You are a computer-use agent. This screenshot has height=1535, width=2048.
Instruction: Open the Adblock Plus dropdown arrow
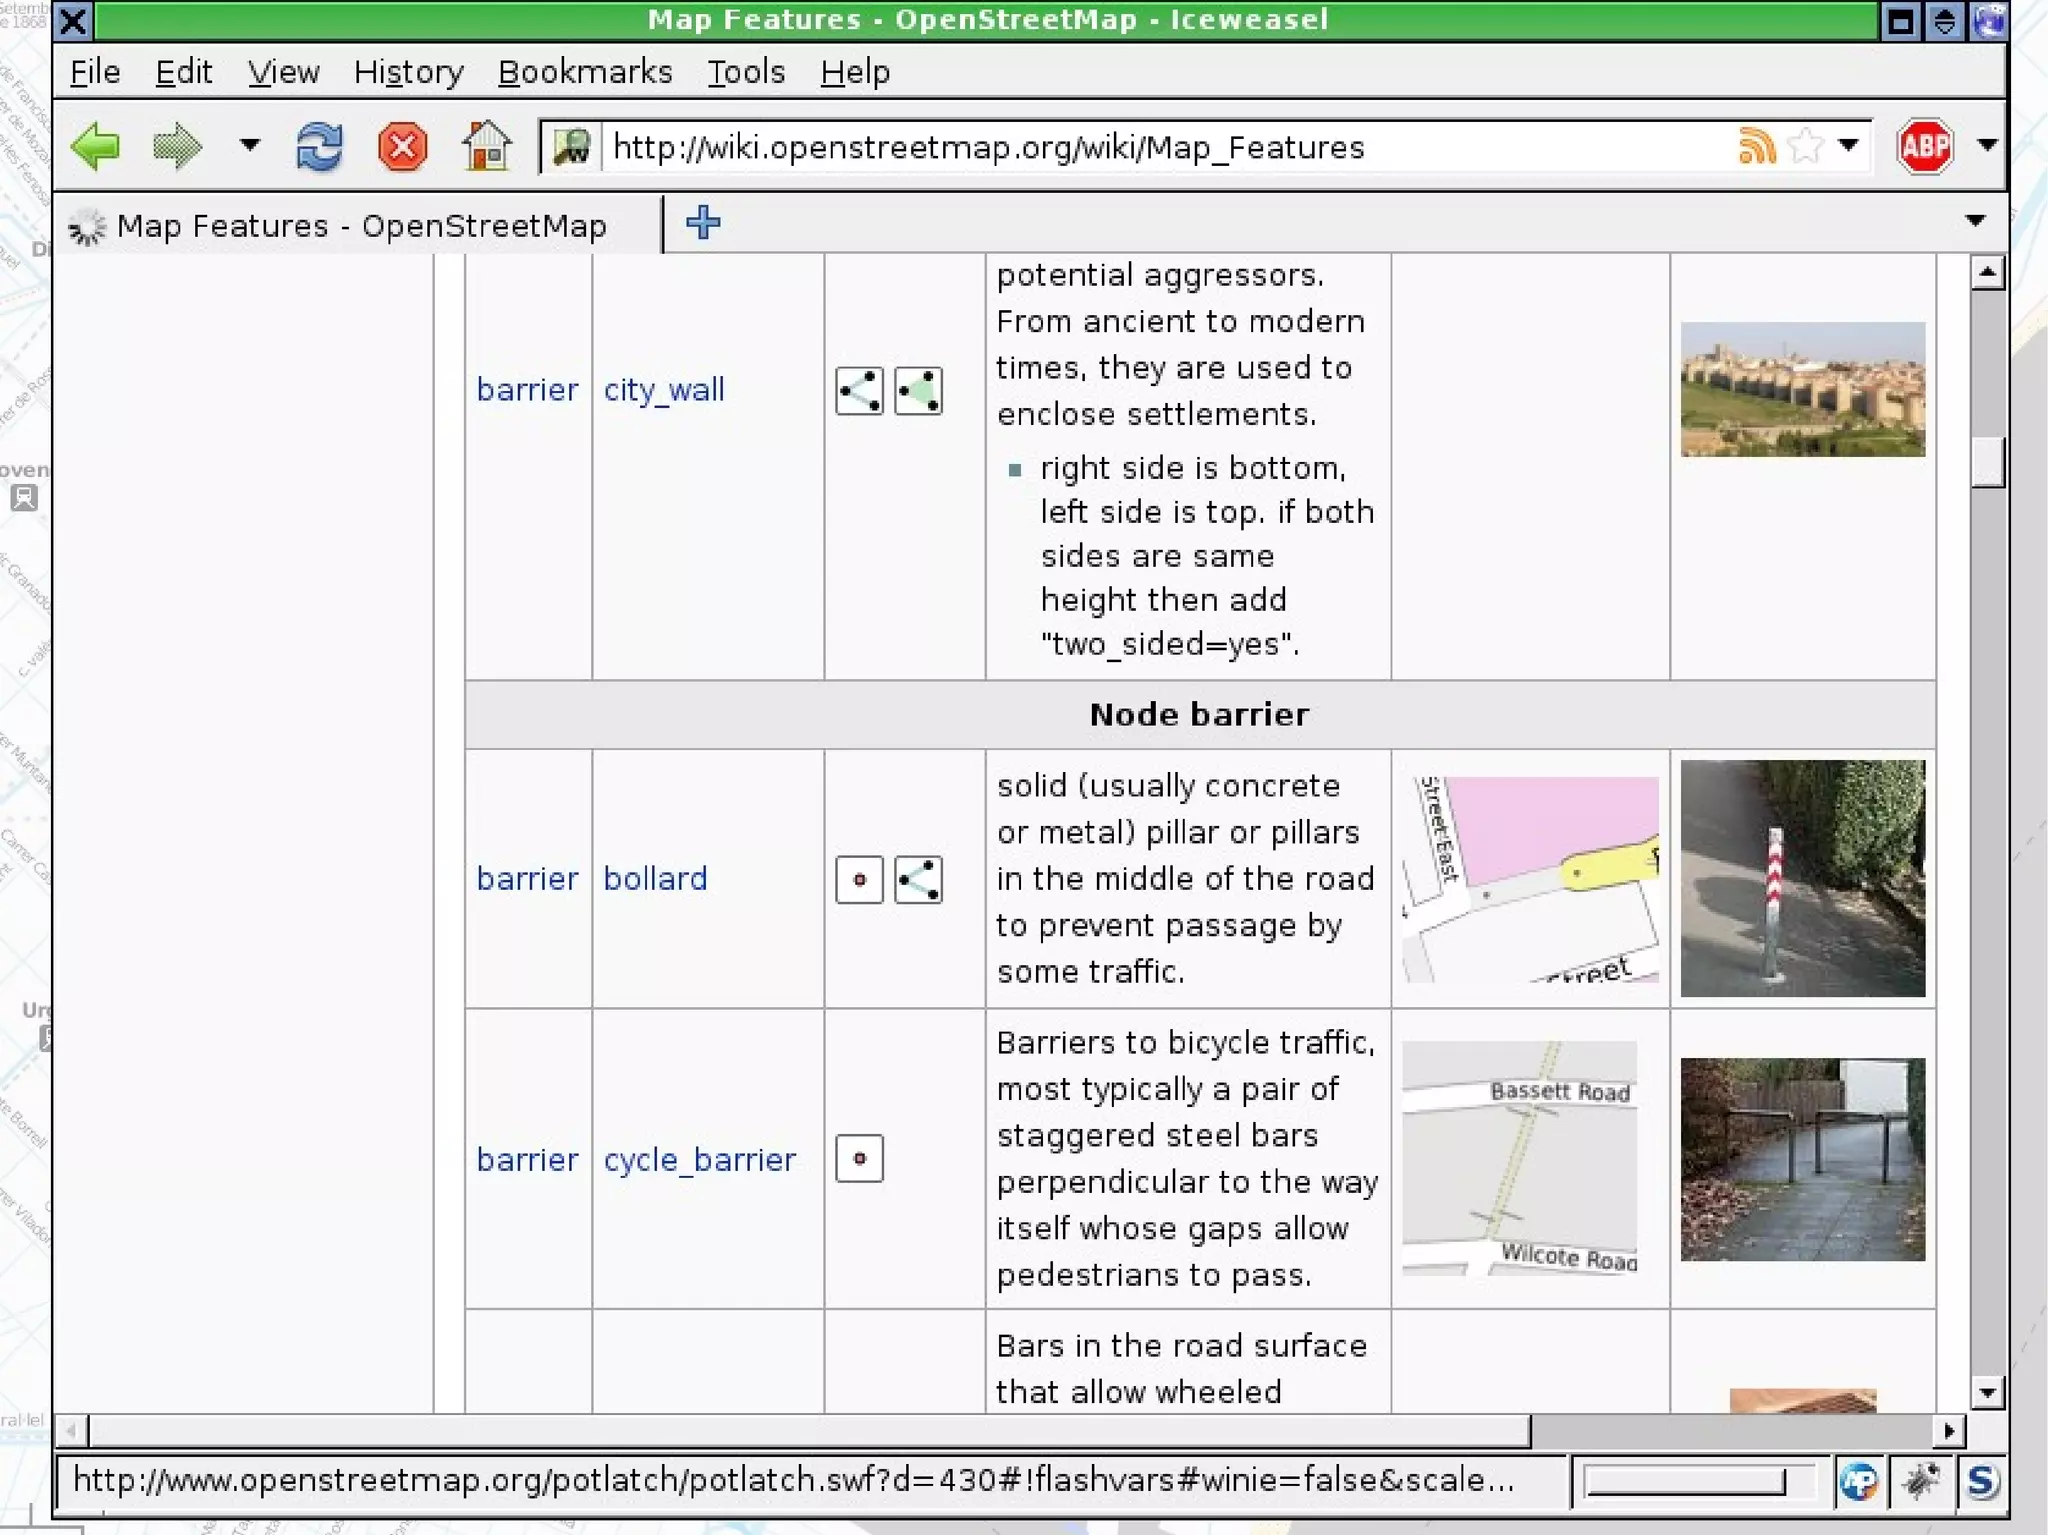pos(1987,145)
